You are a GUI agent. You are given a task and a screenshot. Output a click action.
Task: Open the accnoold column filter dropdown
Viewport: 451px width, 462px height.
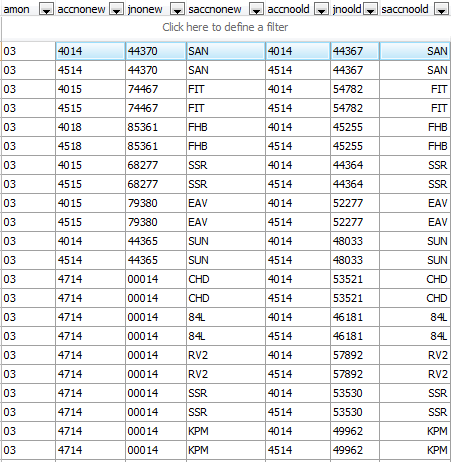[x=321, y=9]
